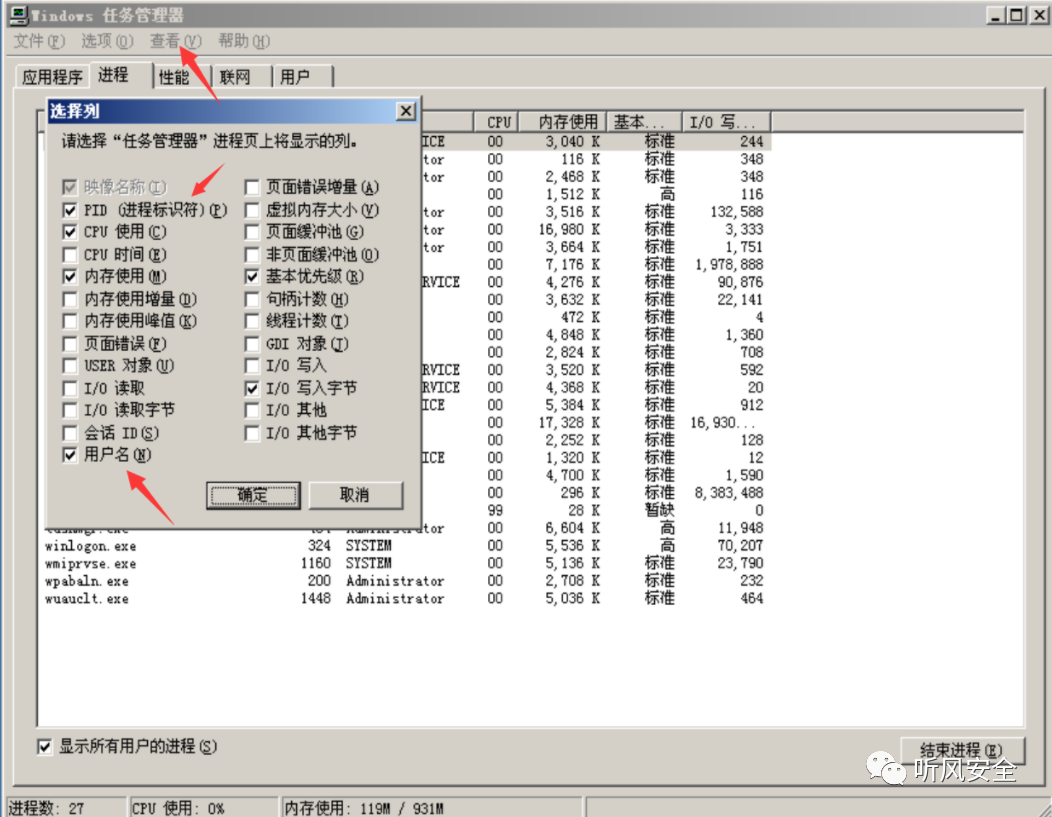
Task: Select the winlogon.exe process row
Action: pos(405,546)
